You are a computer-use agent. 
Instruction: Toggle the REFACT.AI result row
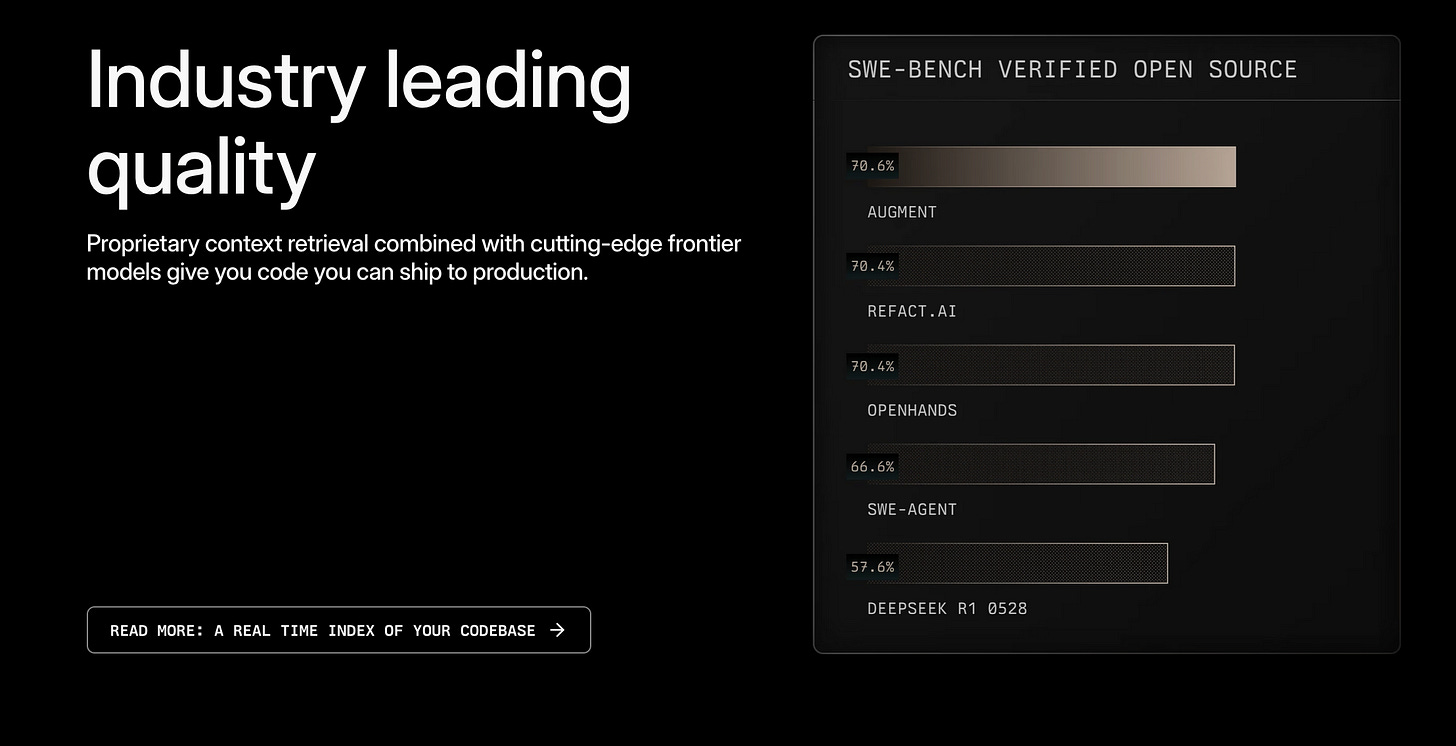pyautogui.click(x=911, y=311)
